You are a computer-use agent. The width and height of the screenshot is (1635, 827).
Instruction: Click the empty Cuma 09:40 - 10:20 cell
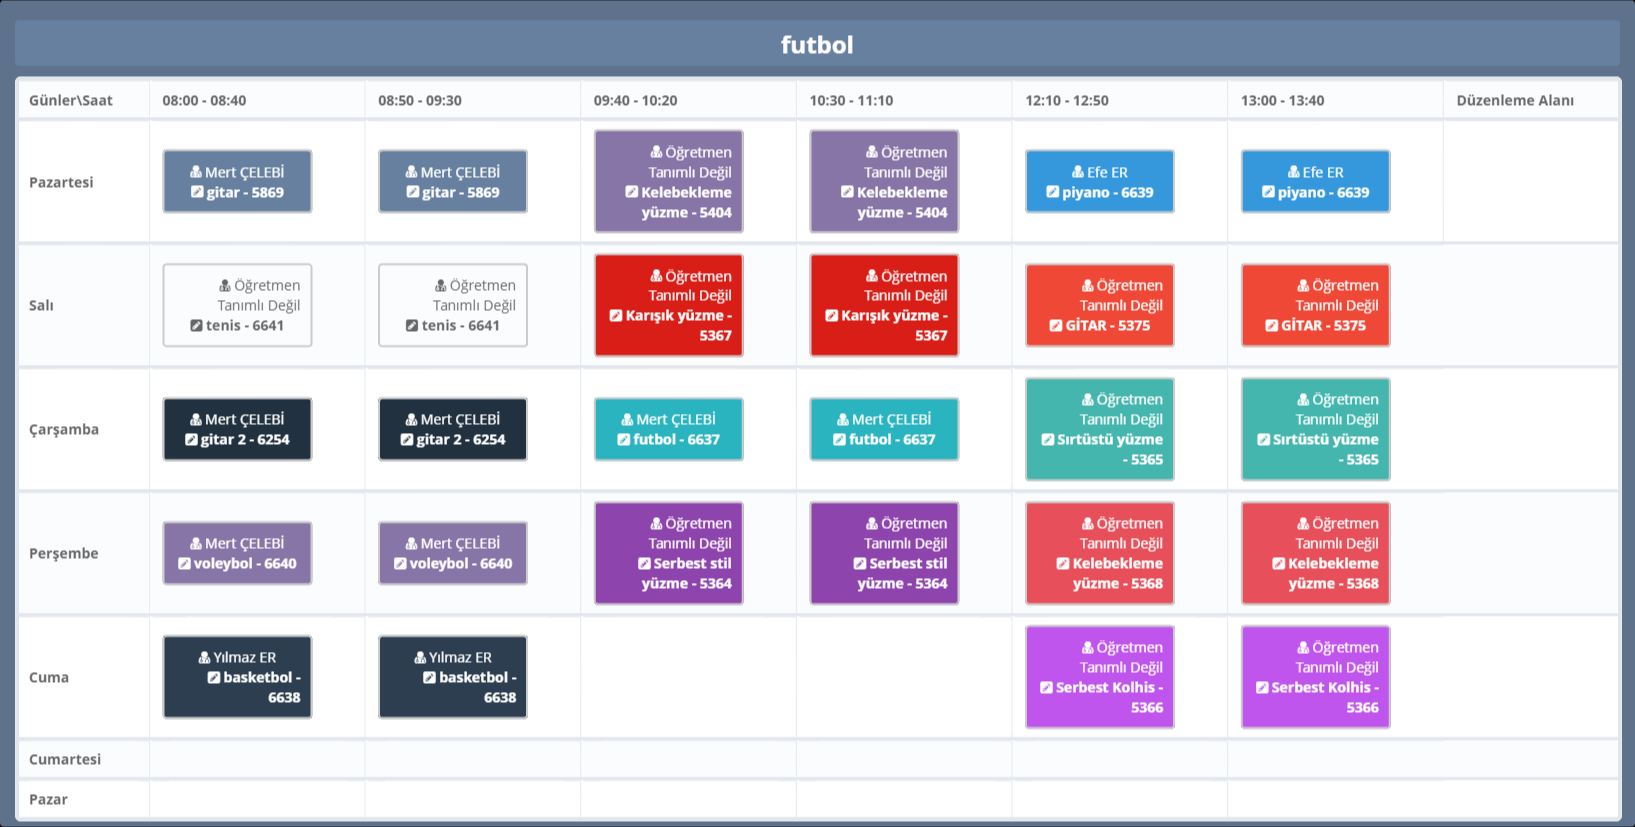688,677
